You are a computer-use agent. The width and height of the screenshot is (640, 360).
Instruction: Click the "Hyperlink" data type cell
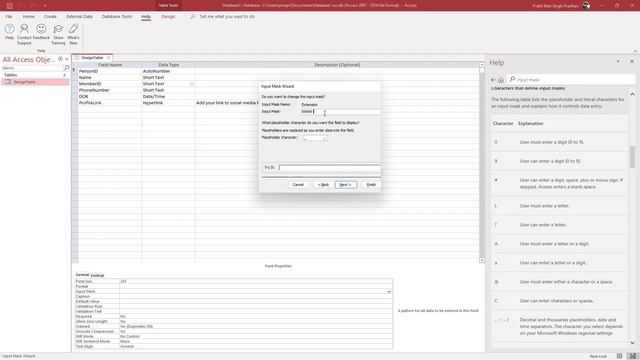pos(168,103)
